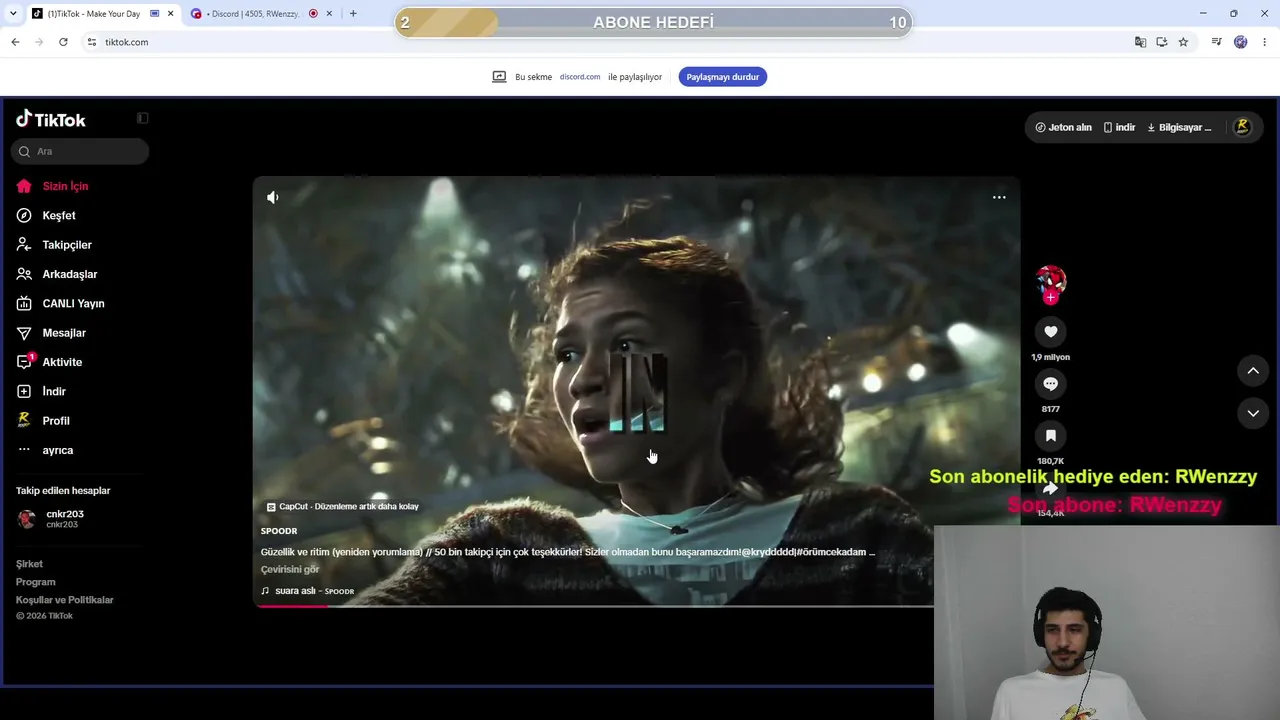Go forward in browser history
Image resolution: width=1280 pixels, height=720 pixels.
click(x=39, y=42)
